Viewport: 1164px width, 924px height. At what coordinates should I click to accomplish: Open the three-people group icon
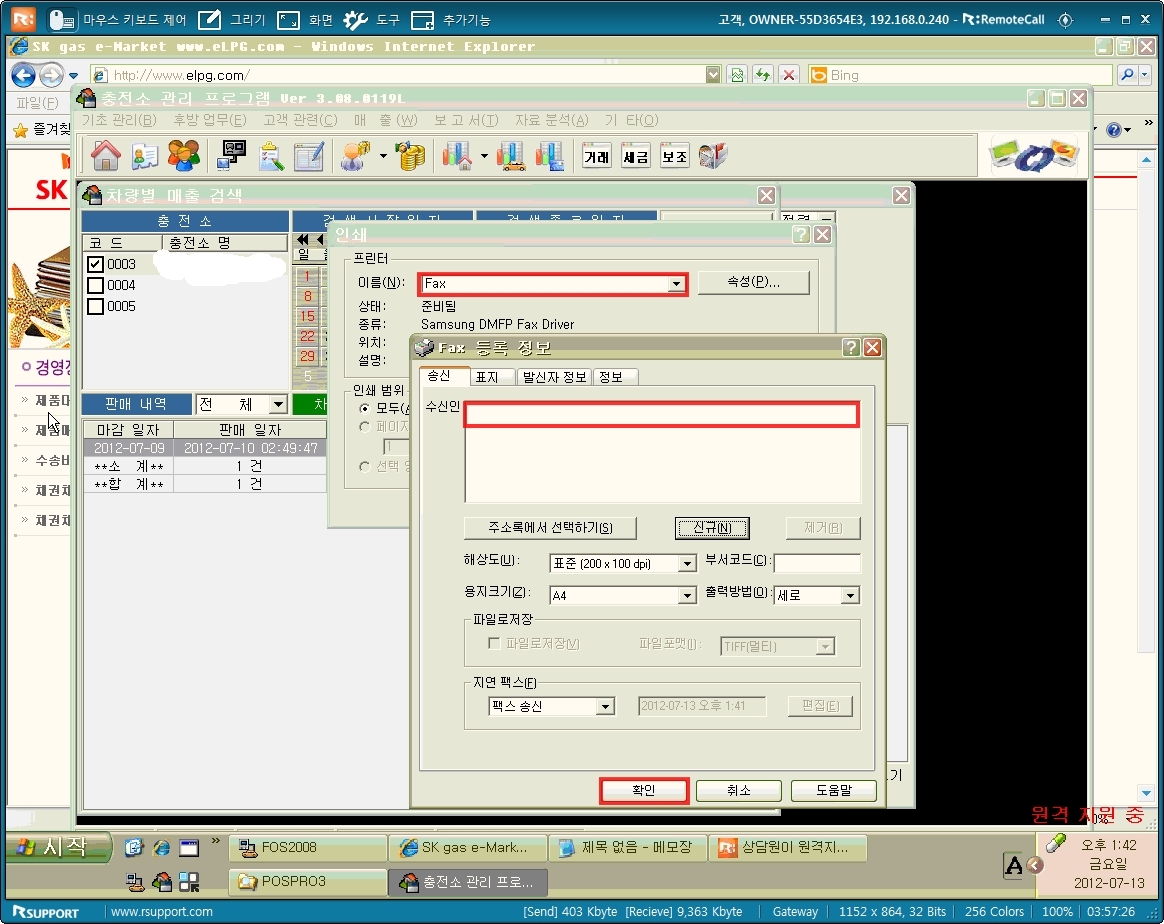tap(183, 155)
